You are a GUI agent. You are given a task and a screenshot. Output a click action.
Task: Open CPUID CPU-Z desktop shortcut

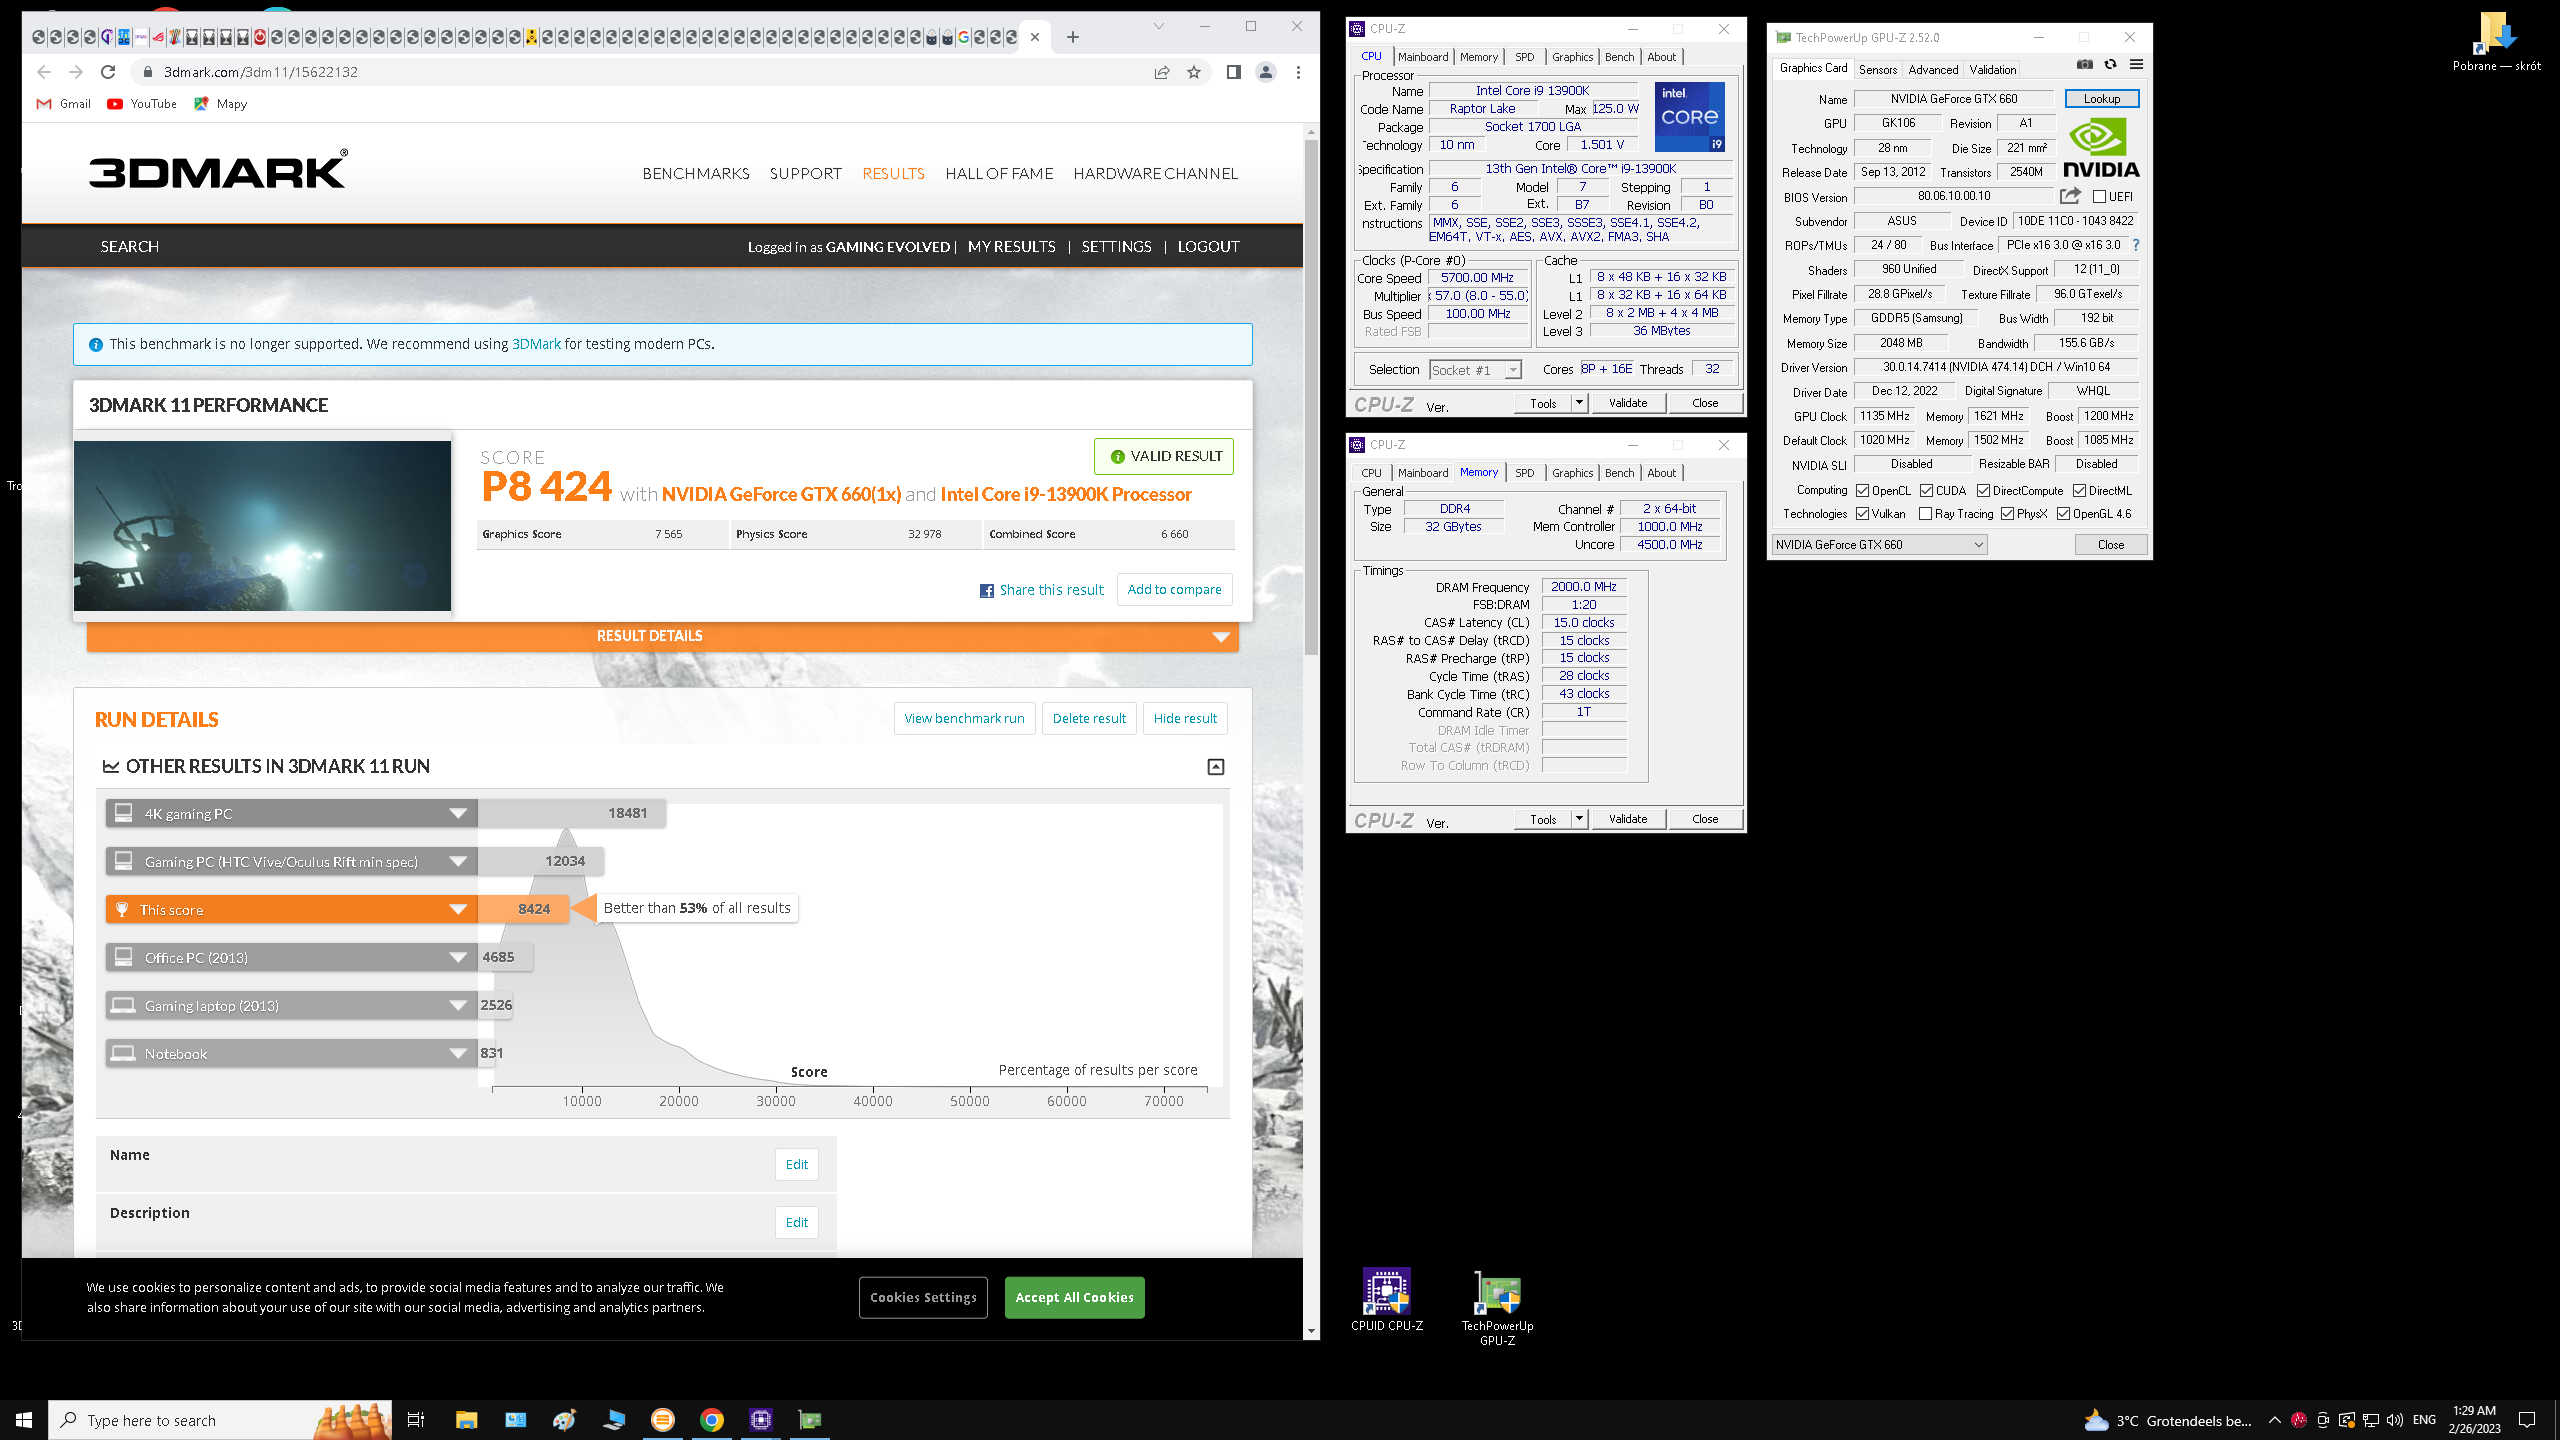[x=1387, y=1300]
